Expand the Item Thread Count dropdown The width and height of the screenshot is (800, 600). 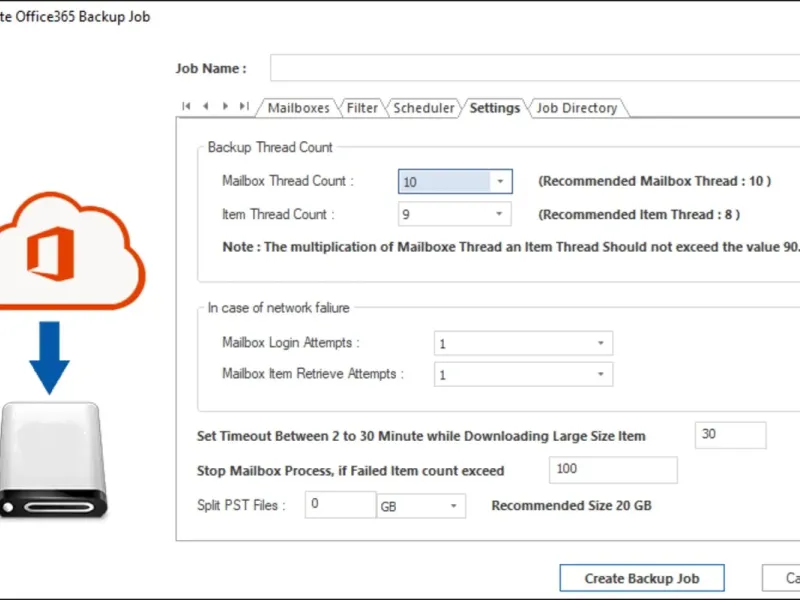tap(499, 214)
